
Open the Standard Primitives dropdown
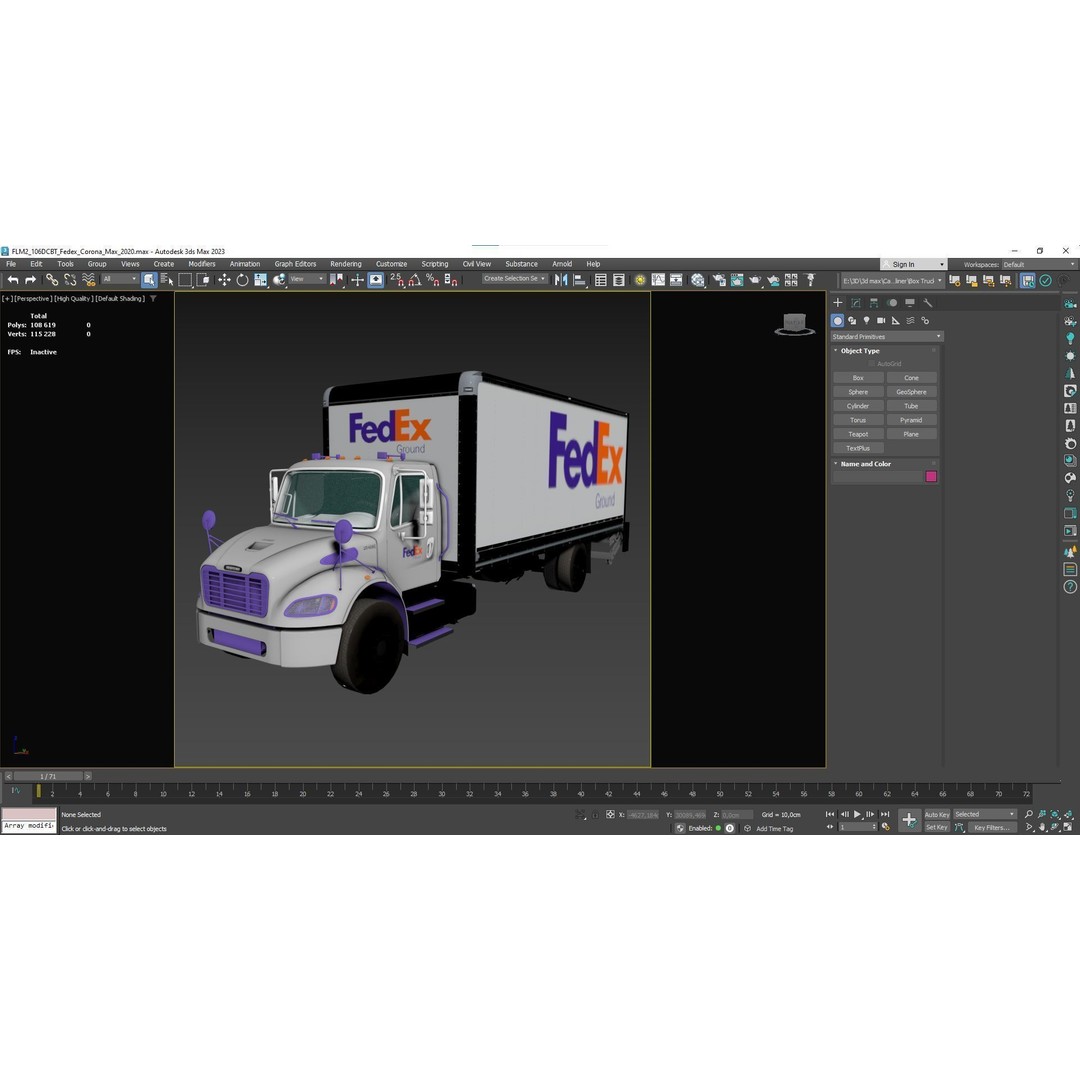point(886,337)
